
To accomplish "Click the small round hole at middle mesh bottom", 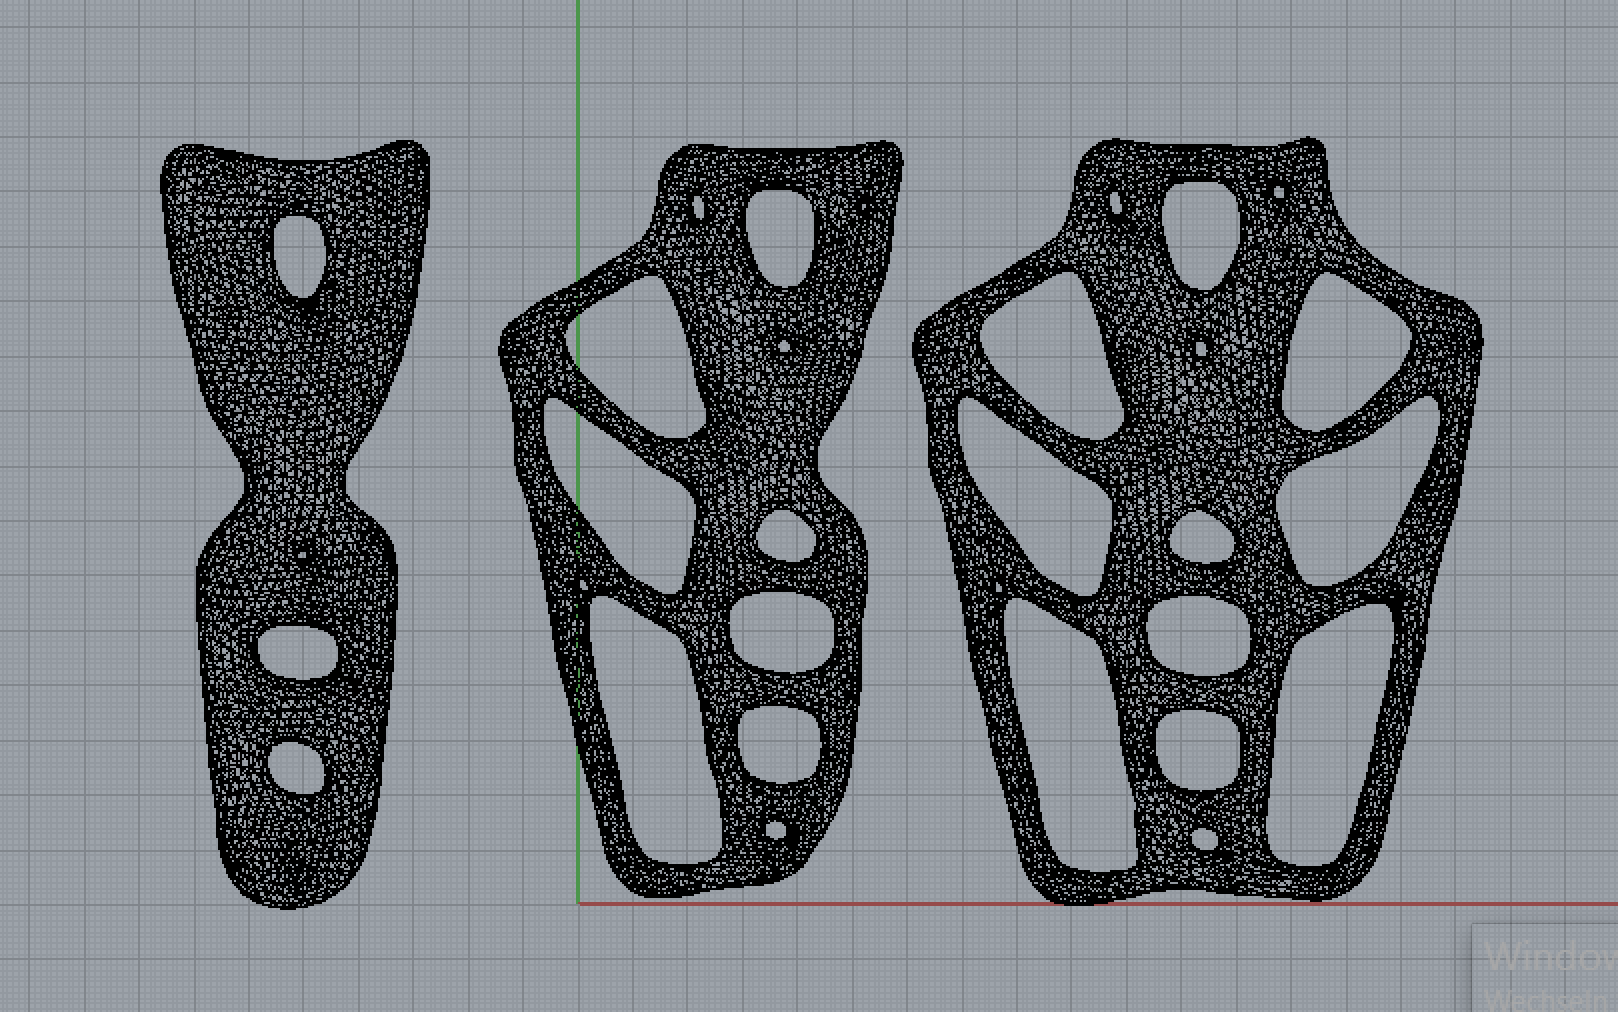I will pyautogui.click(x=776, y=830).
